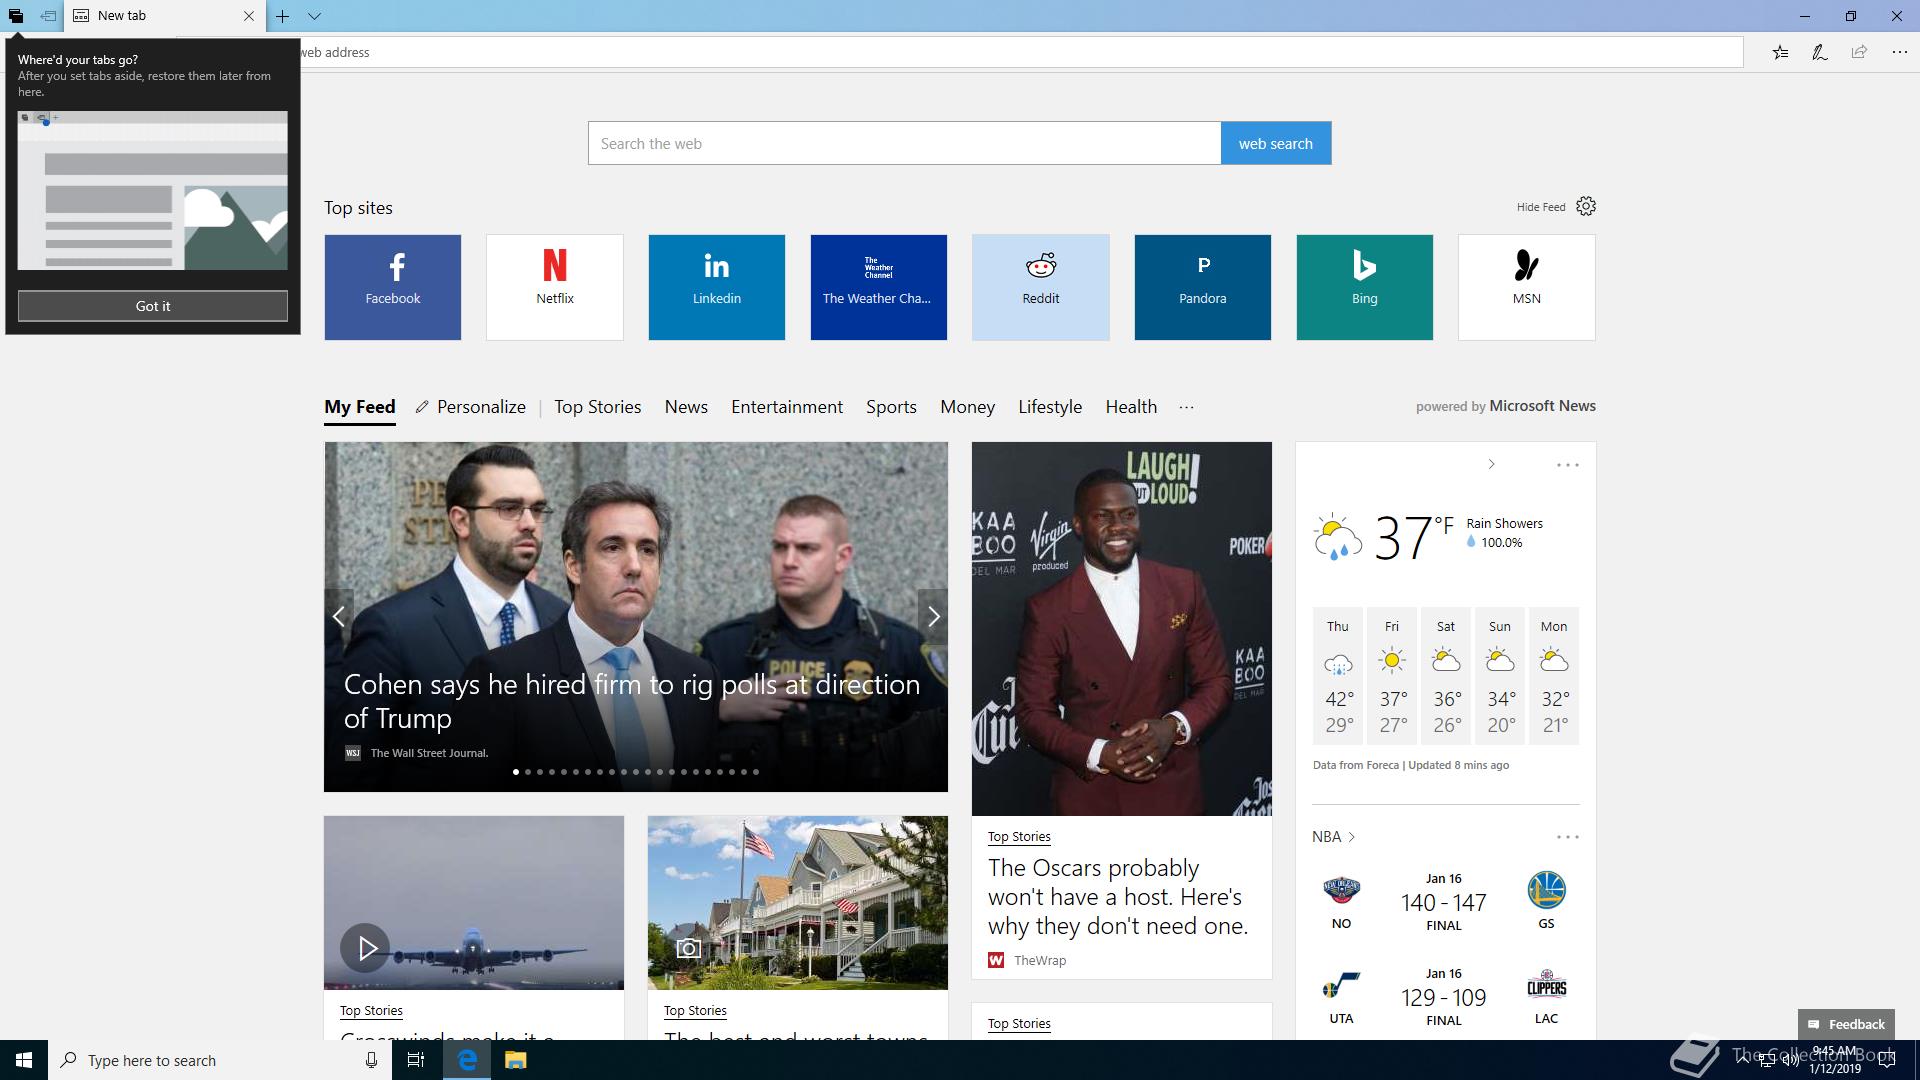Screen dimensions: 1920x1080
Task: Set these tabs aside icon
Action: coord(48,16)
